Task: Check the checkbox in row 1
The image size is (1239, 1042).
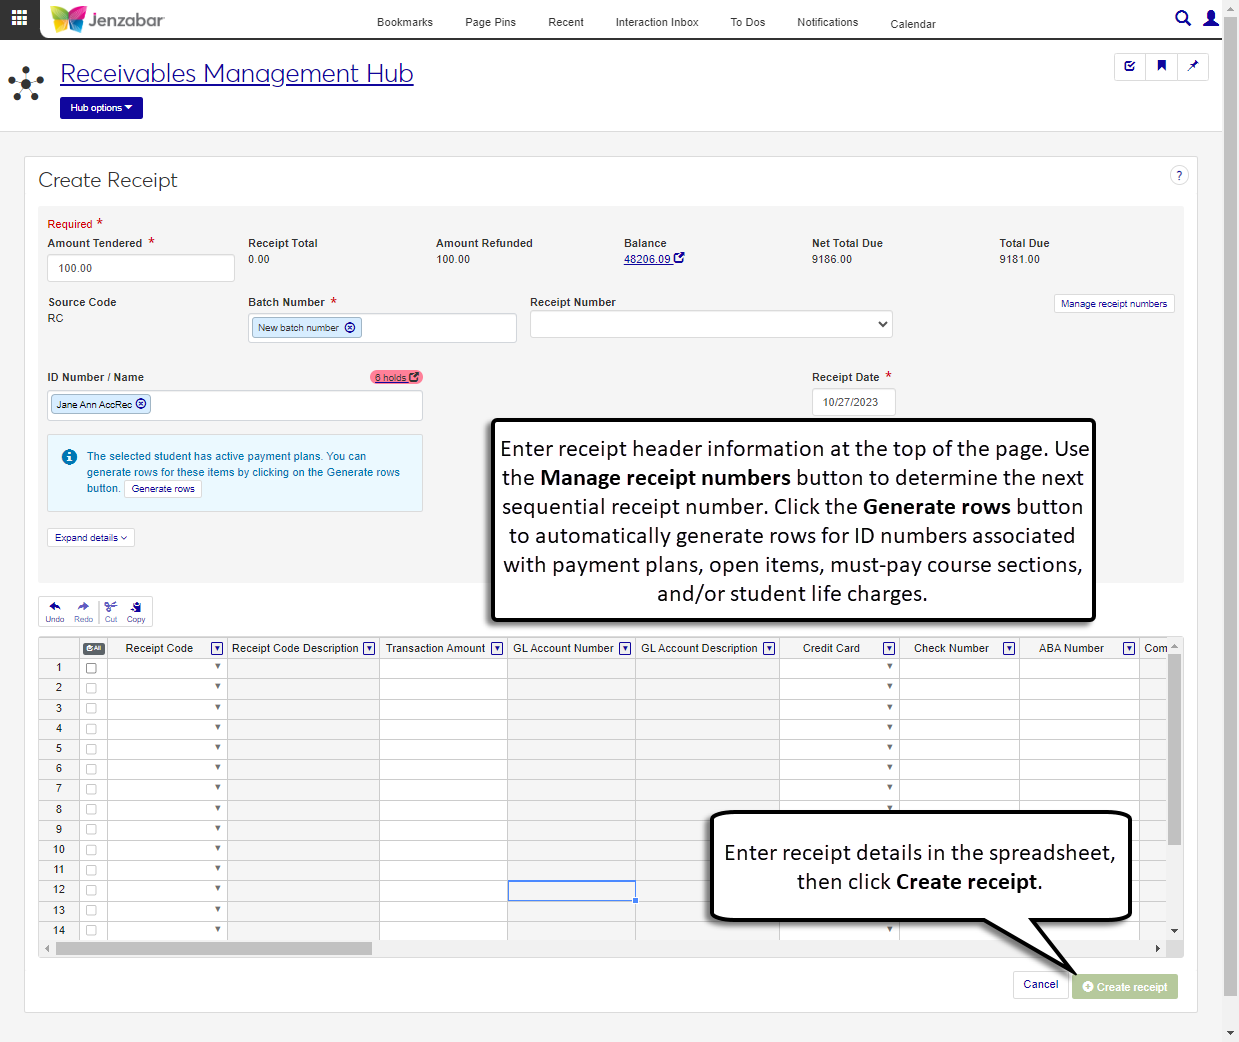Action: coord(91,668)
